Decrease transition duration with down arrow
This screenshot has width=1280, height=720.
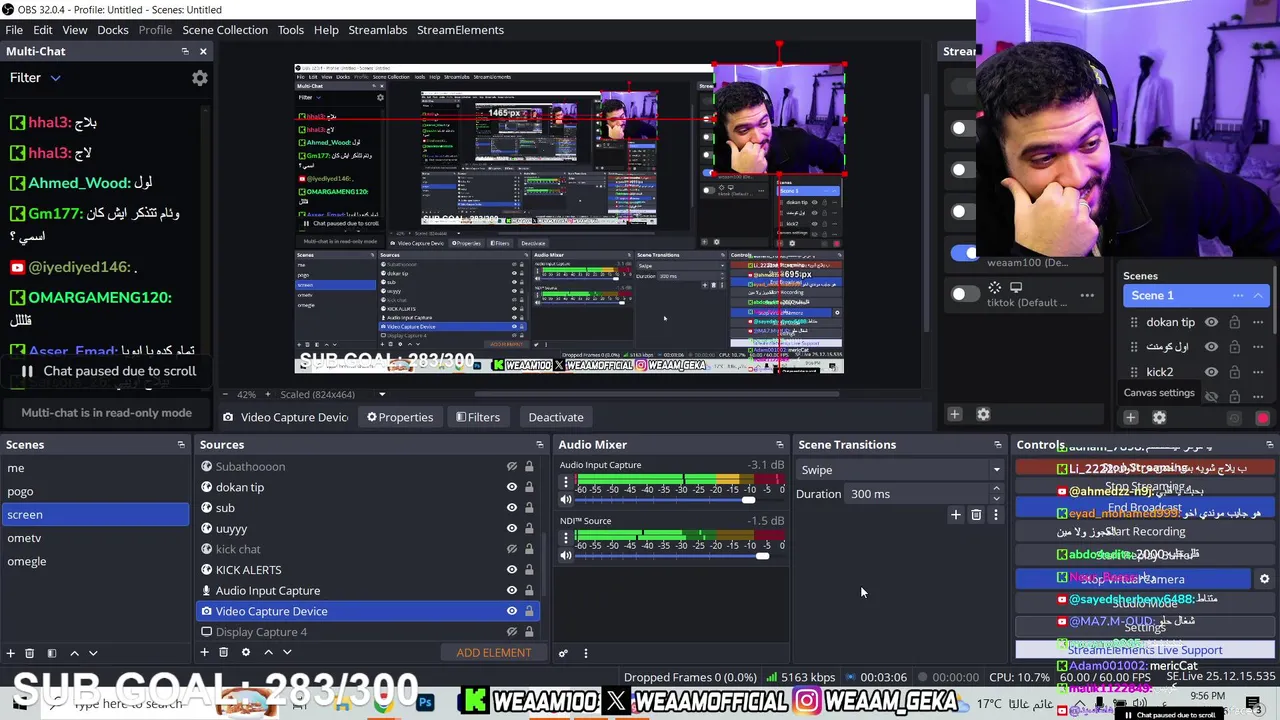click(996, 499)
